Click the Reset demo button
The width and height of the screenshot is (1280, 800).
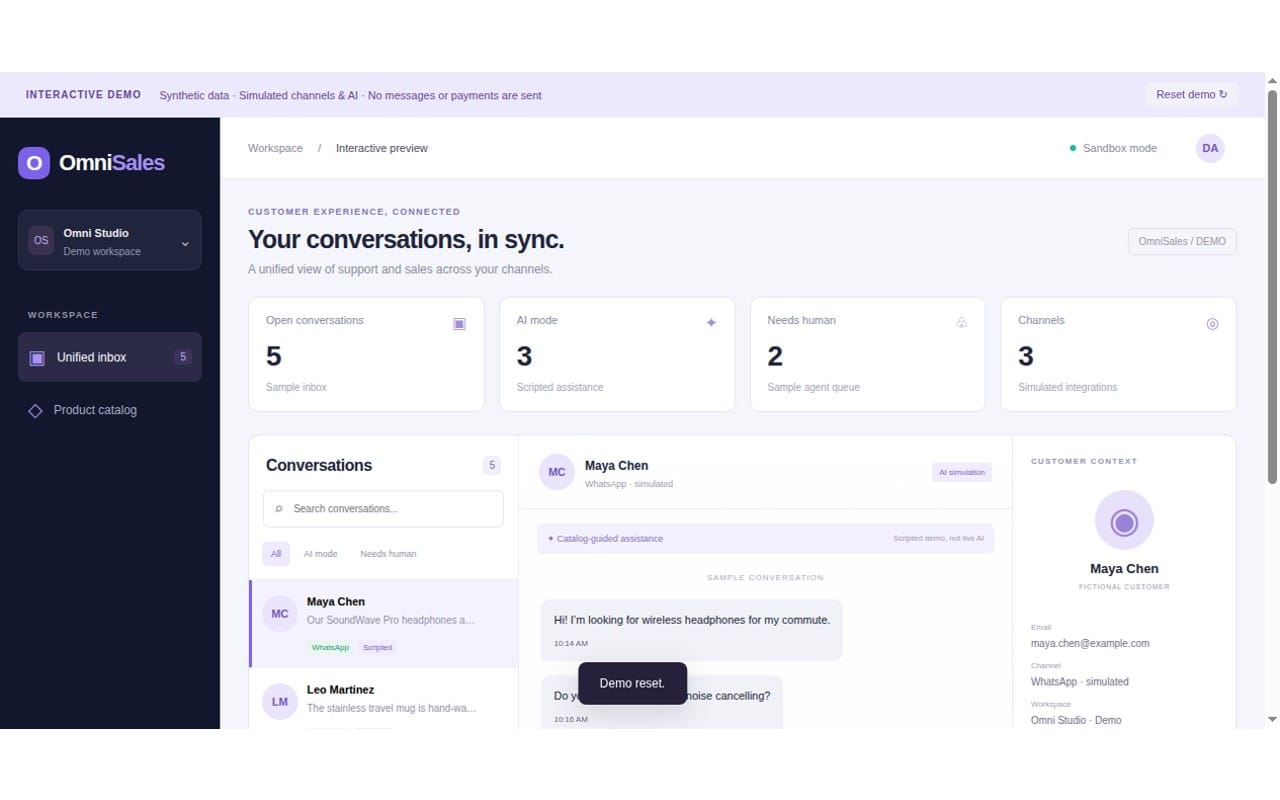(1192, 95)
